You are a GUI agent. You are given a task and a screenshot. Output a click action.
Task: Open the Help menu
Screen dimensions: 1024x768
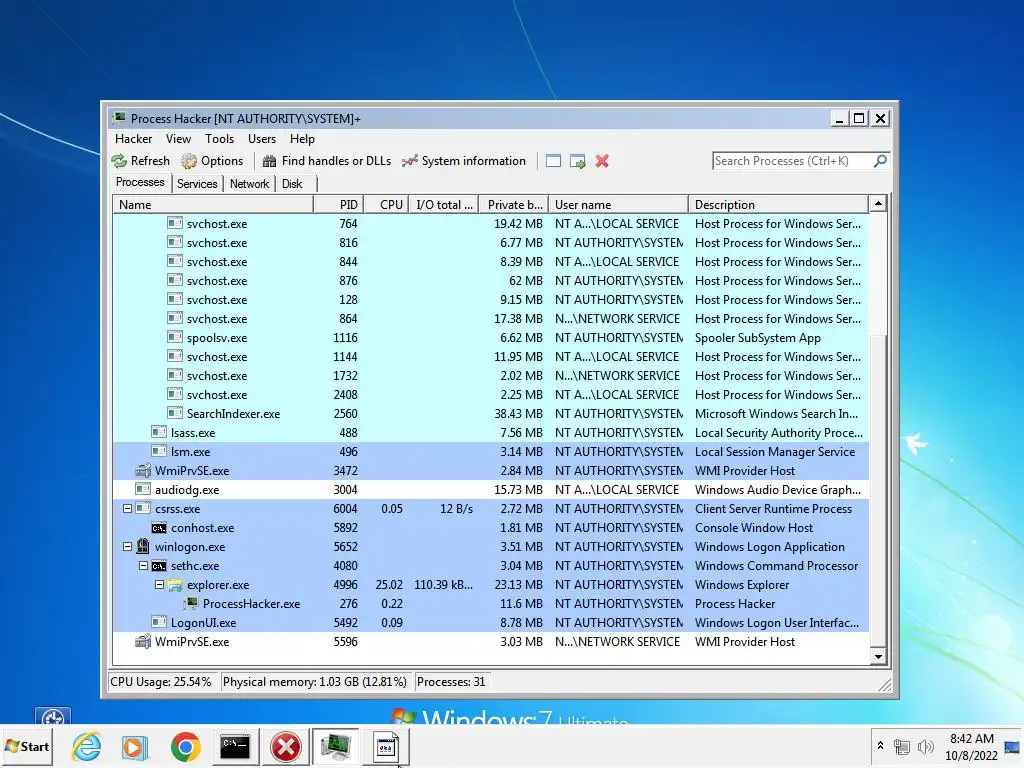click(x=302, y=138)
